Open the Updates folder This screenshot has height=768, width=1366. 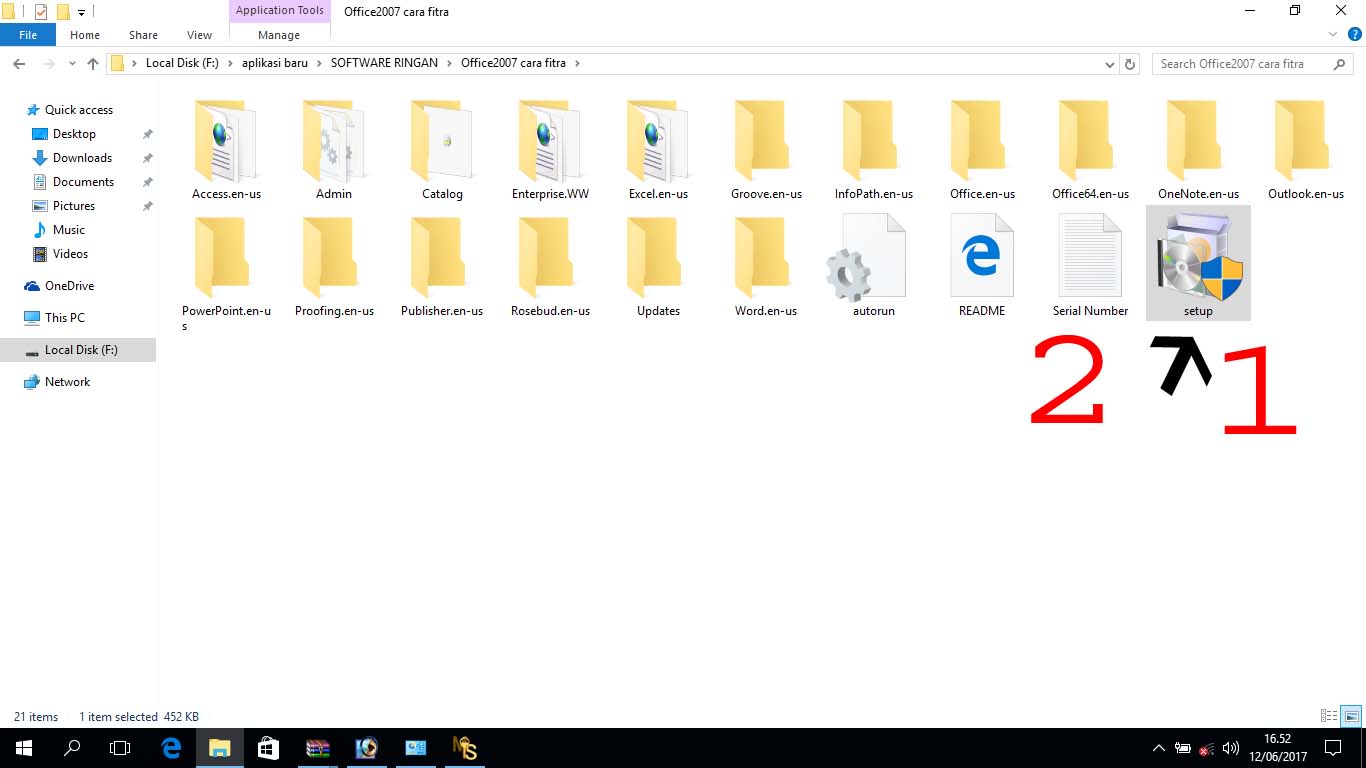point(658,267)
